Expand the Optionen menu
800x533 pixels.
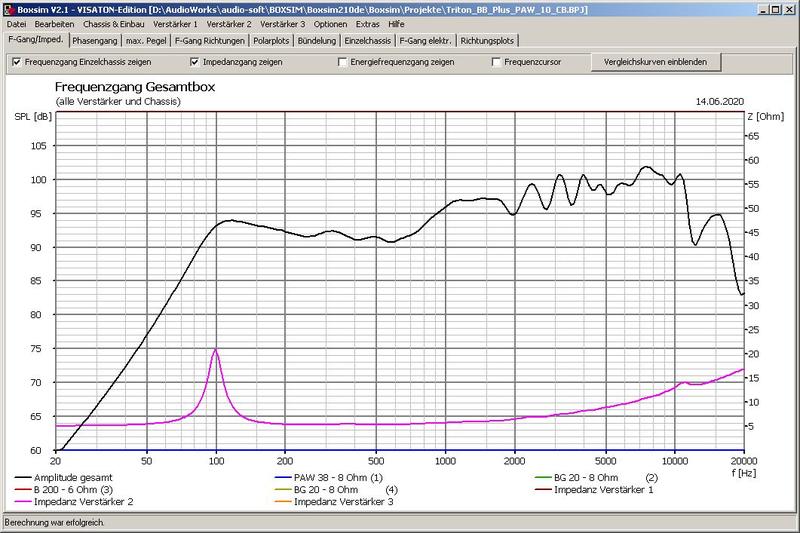point(330,24)
